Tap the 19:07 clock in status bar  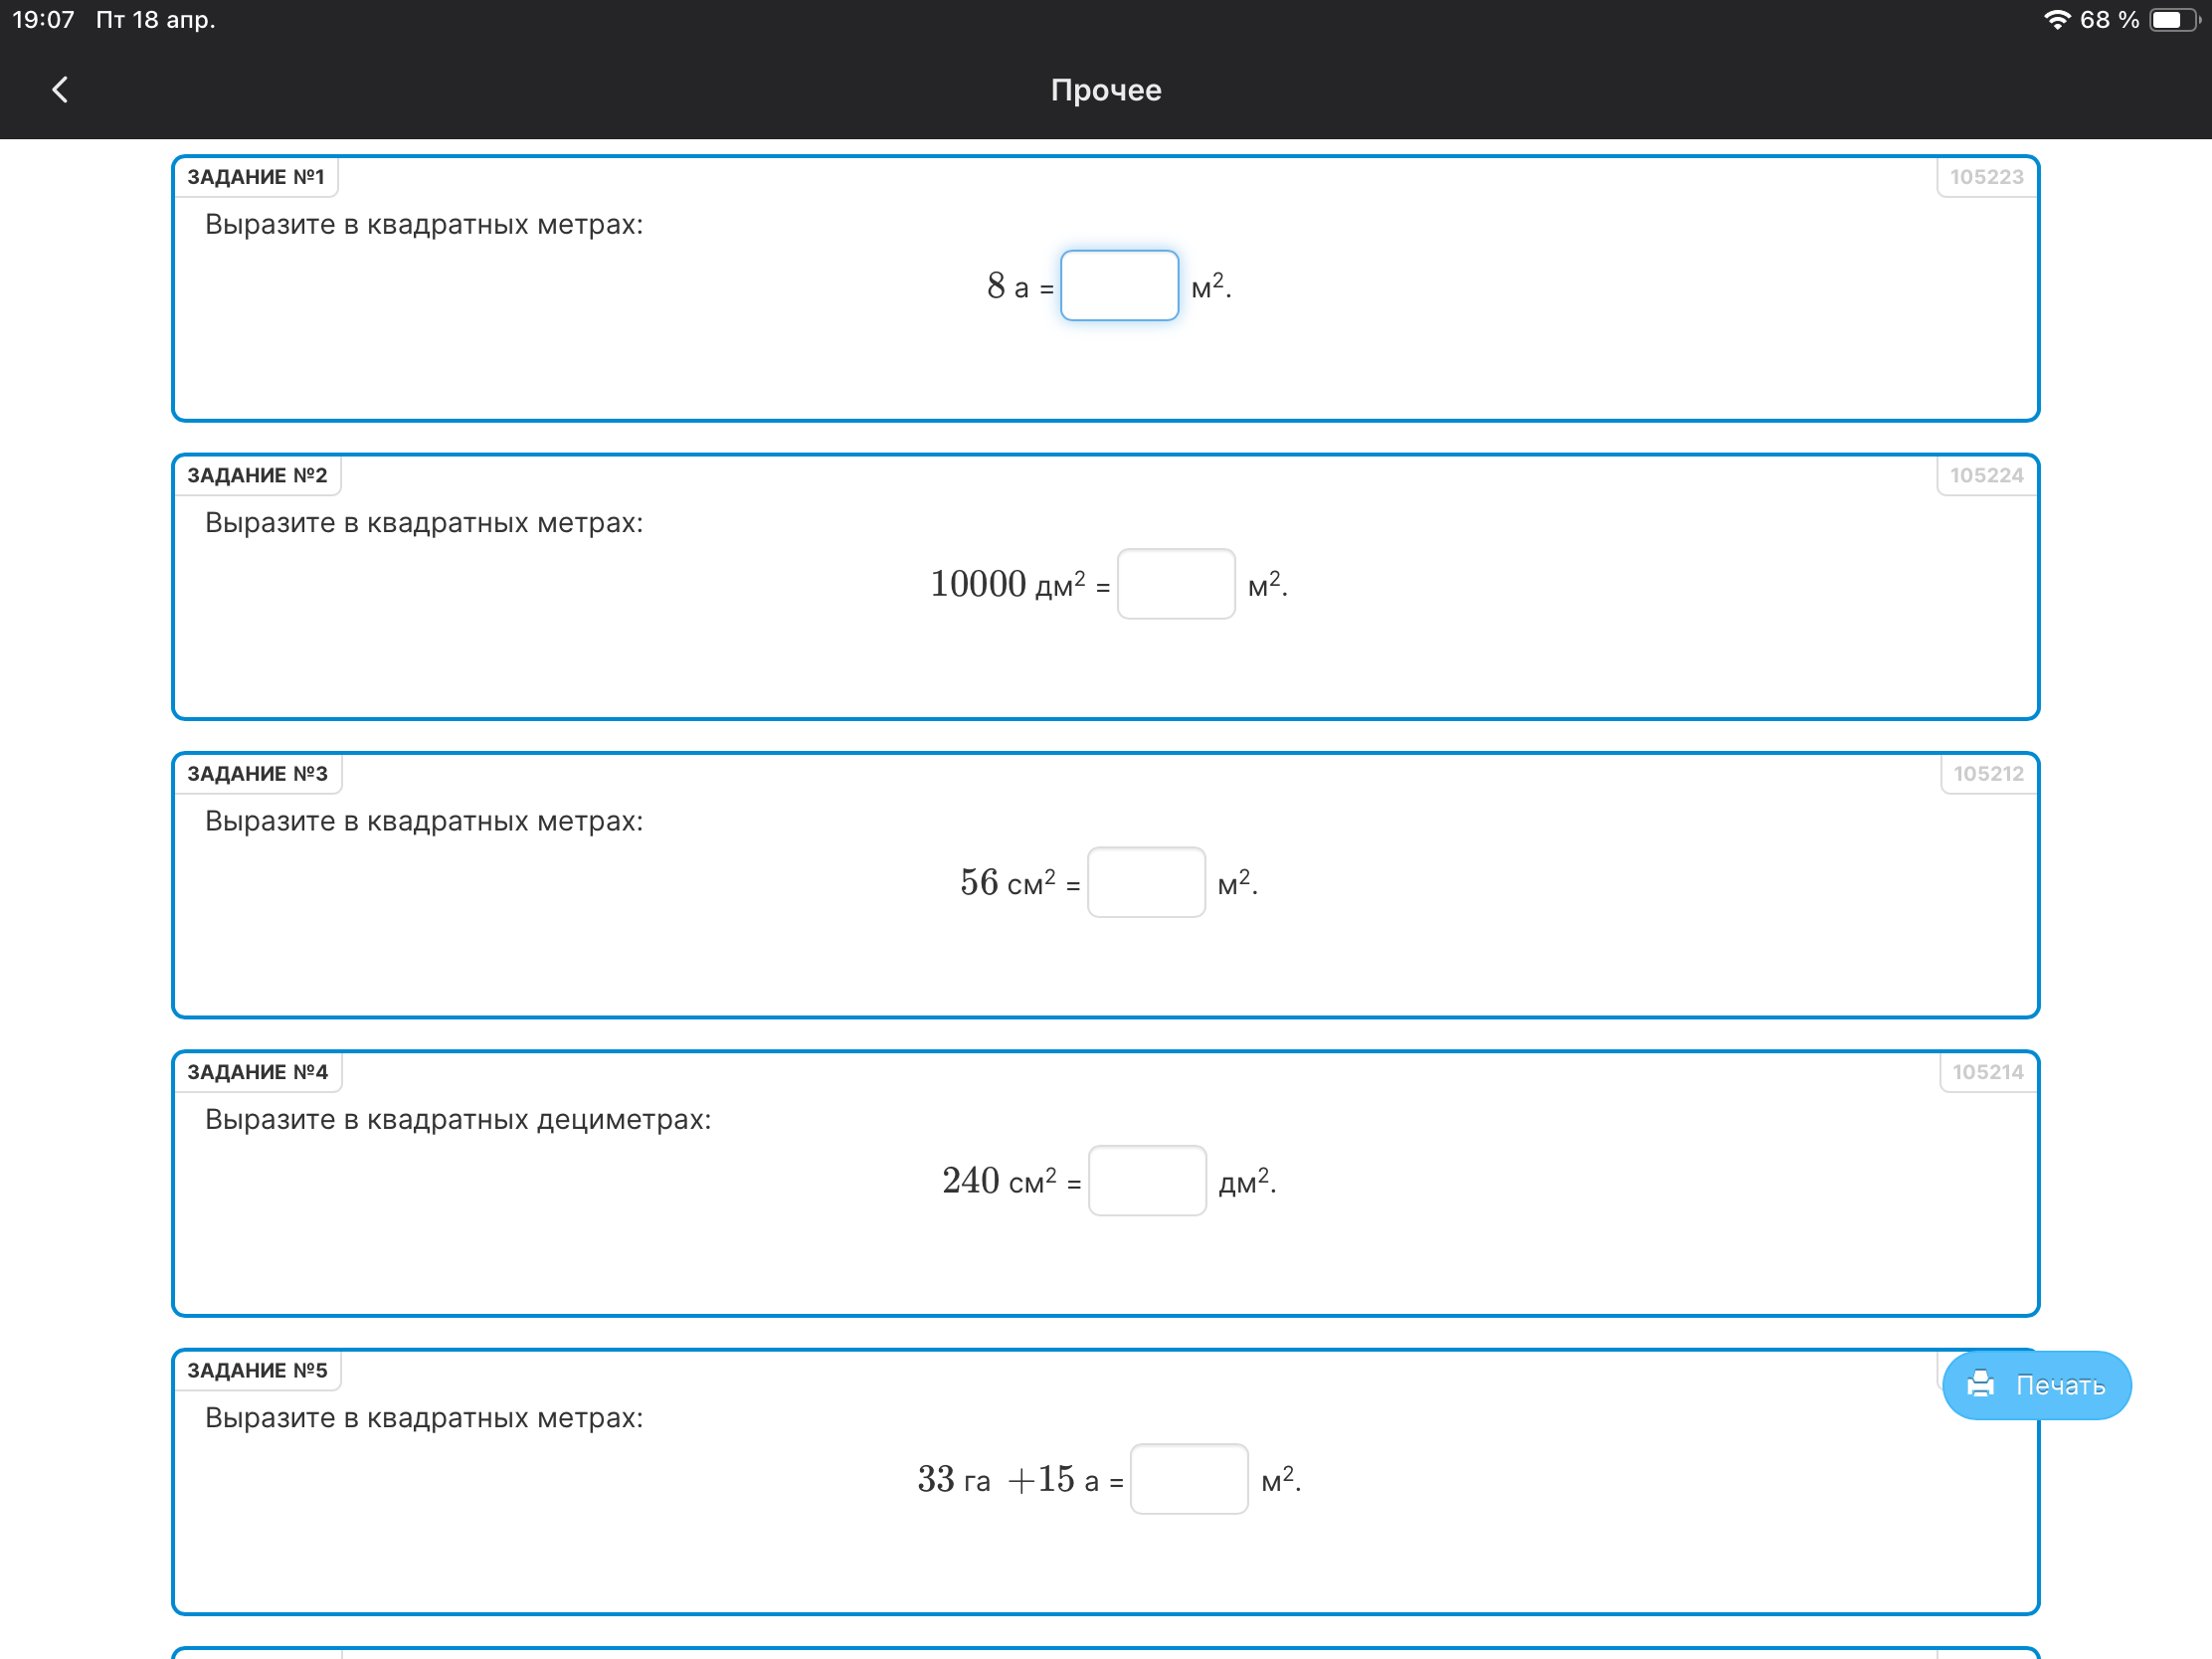point(43,20)
